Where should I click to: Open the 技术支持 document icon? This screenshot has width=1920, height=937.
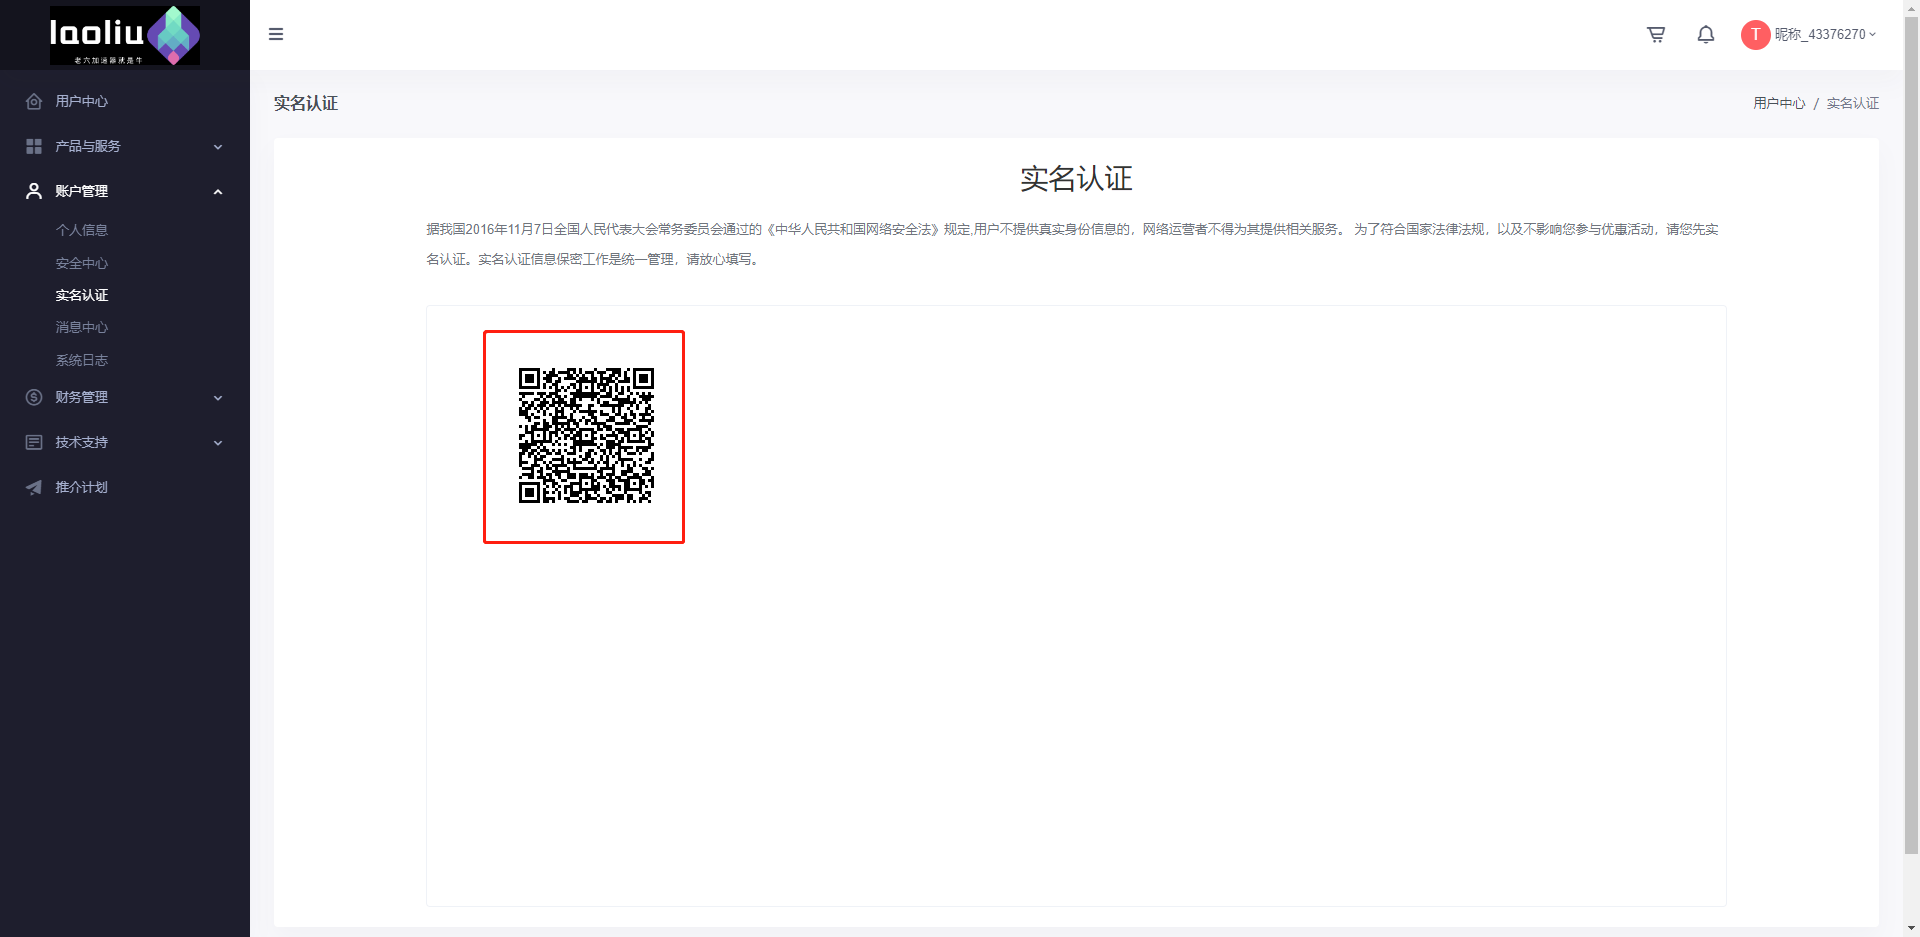coord(33,442)
